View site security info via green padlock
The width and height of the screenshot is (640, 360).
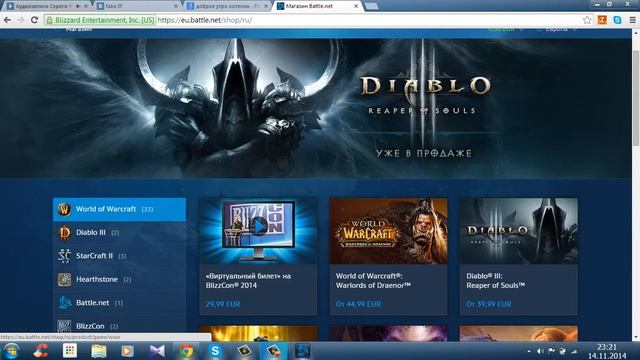[49, 20]
